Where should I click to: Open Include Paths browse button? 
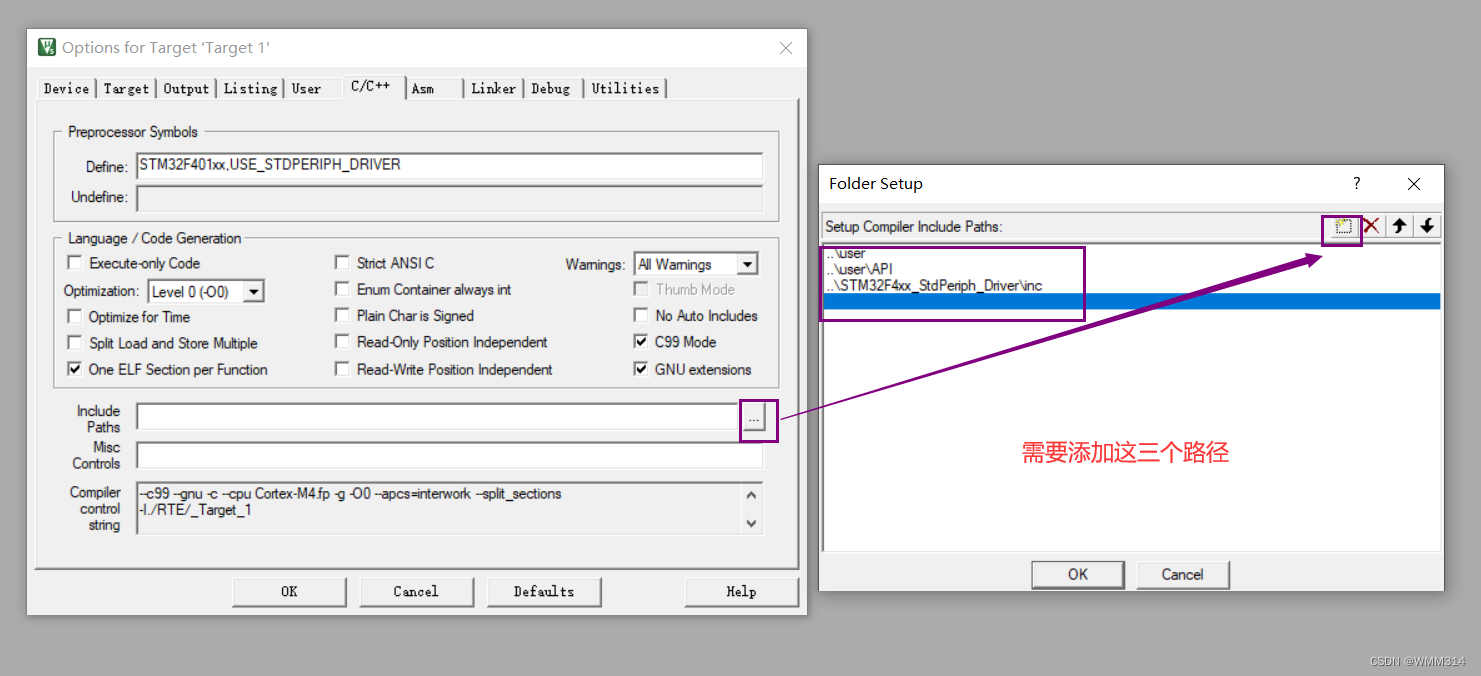coord(754,418)
